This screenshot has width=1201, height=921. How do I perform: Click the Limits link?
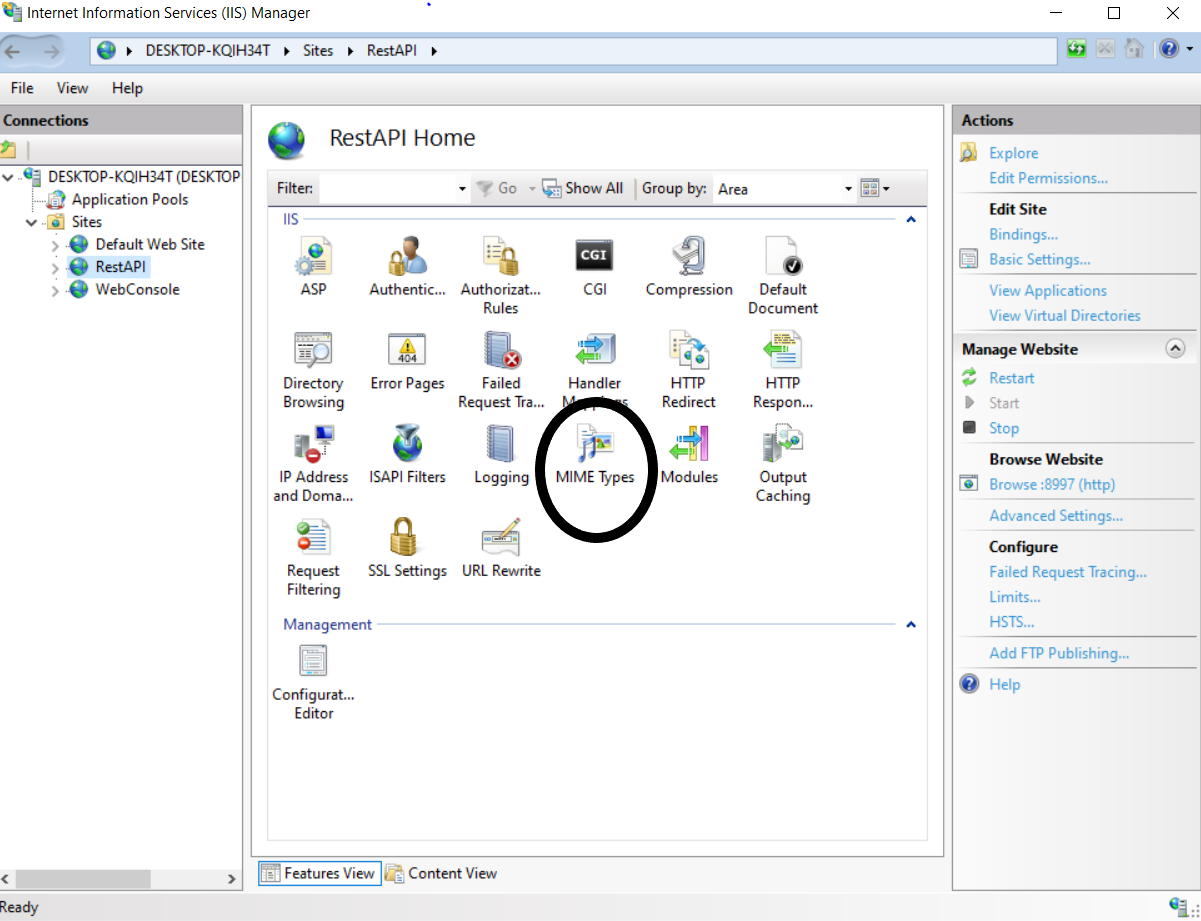click(1015, 597)
